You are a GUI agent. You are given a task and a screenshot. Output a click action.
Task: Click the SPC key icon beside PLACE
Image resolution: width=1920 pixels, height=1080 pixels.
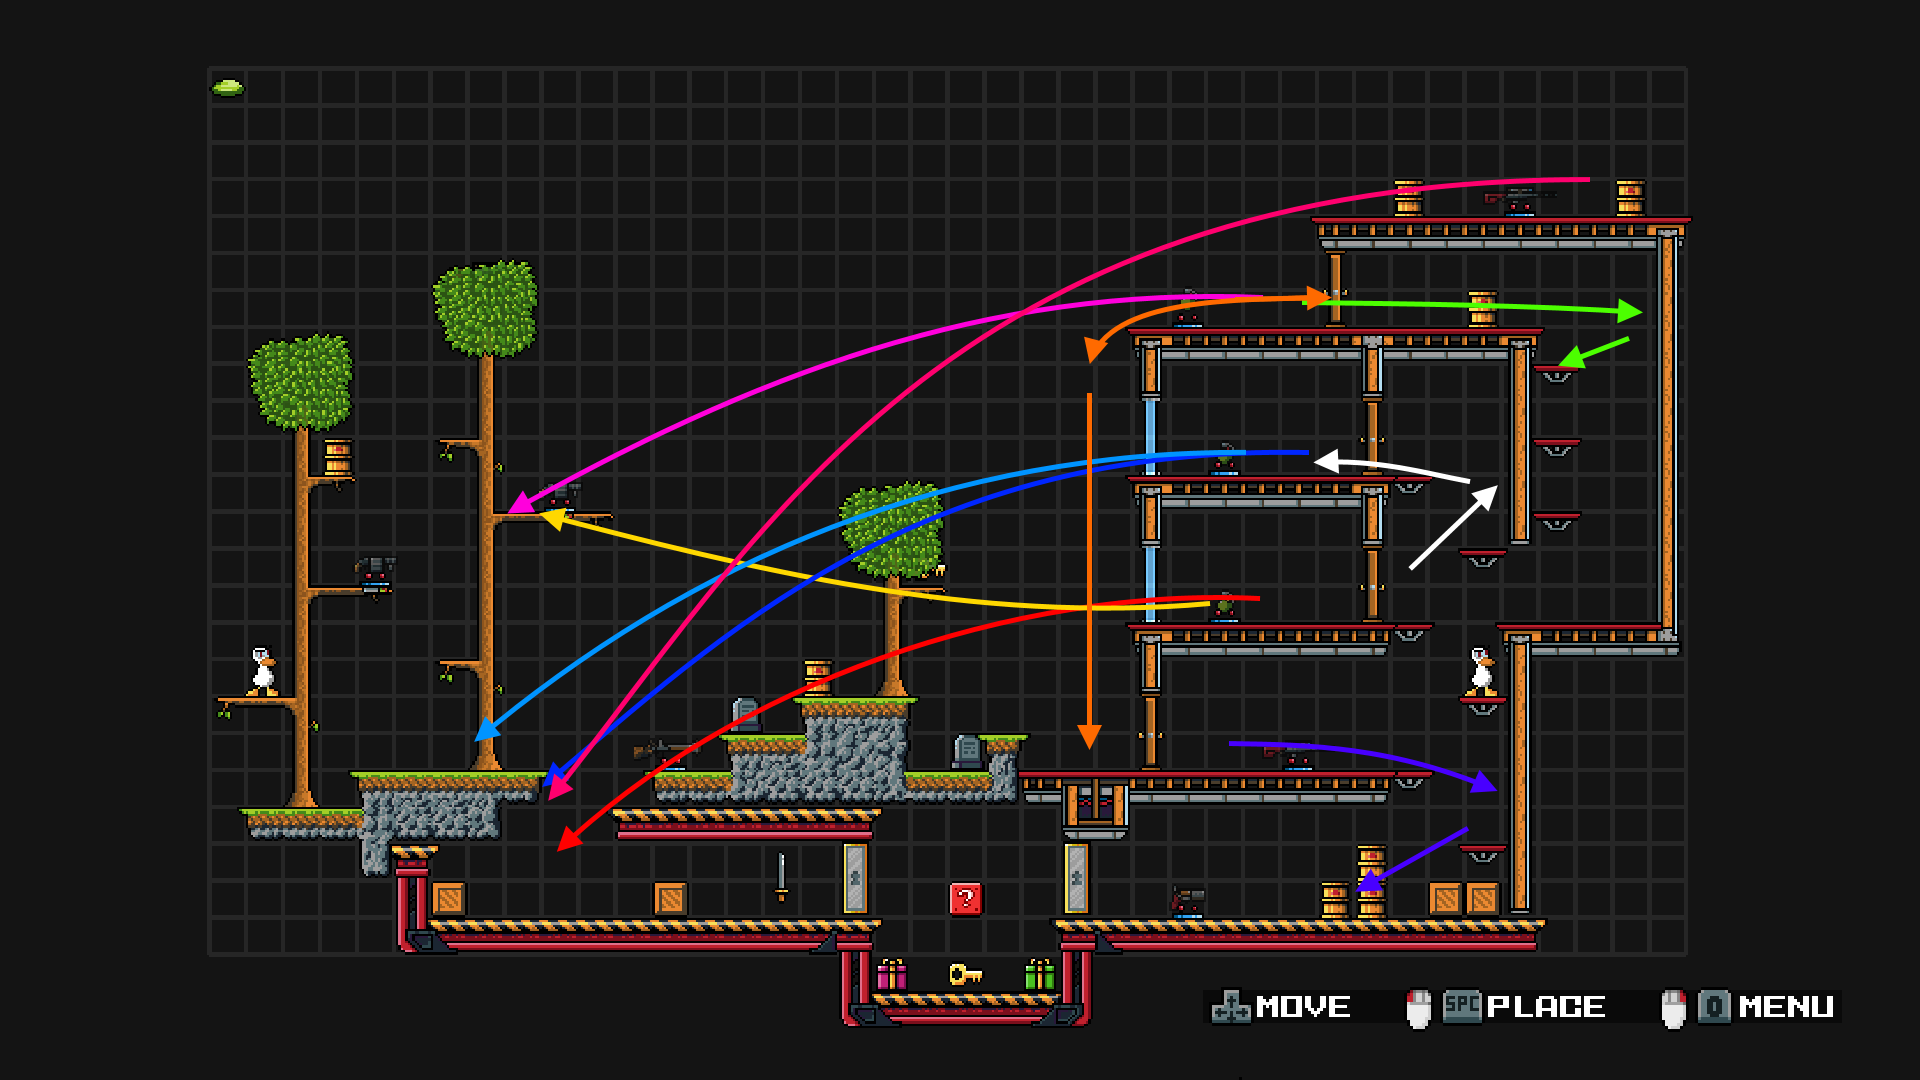pyautogui.click(x=1462, y=1005)
